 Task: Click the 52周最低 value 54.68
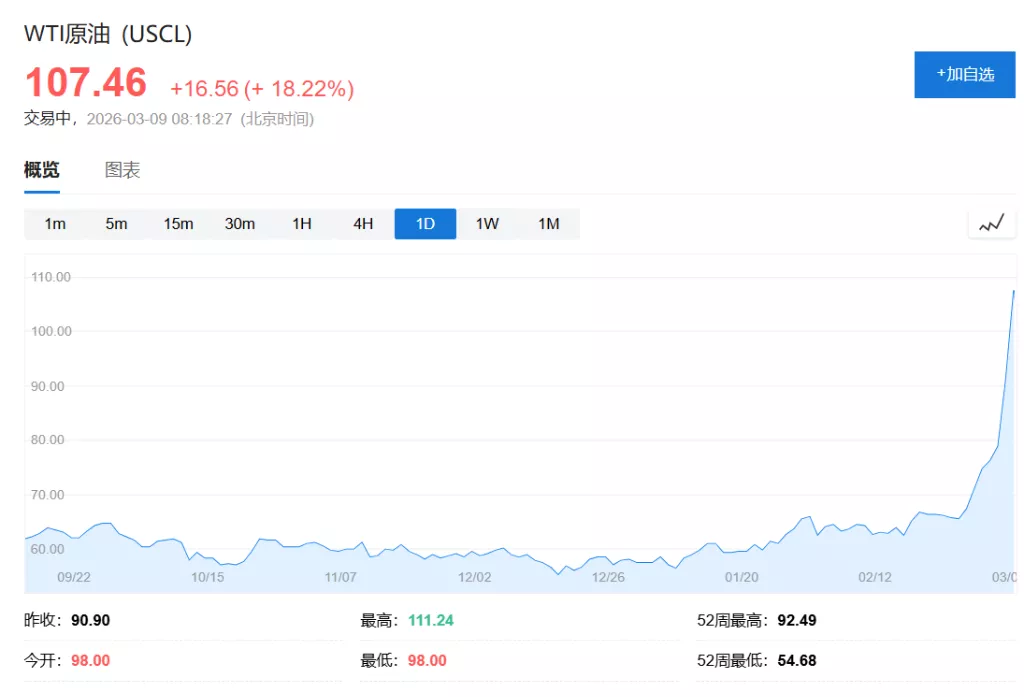[x=796, y=661]
